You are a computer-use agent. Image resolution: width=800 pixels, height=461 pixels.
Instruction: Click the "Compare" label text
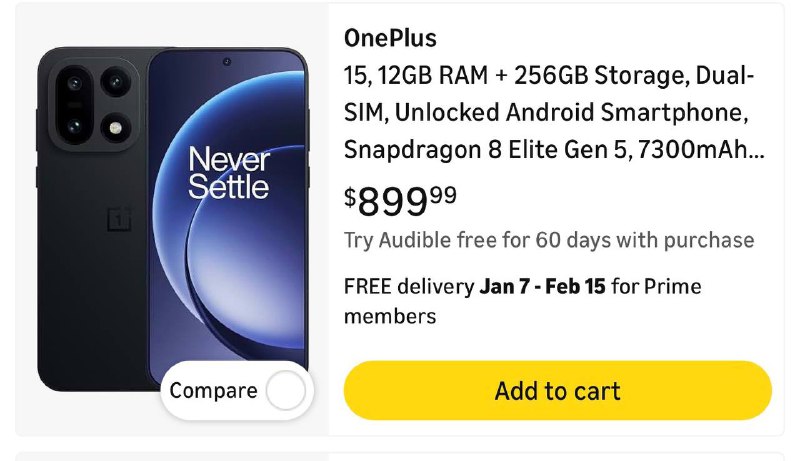coord(213,391)
